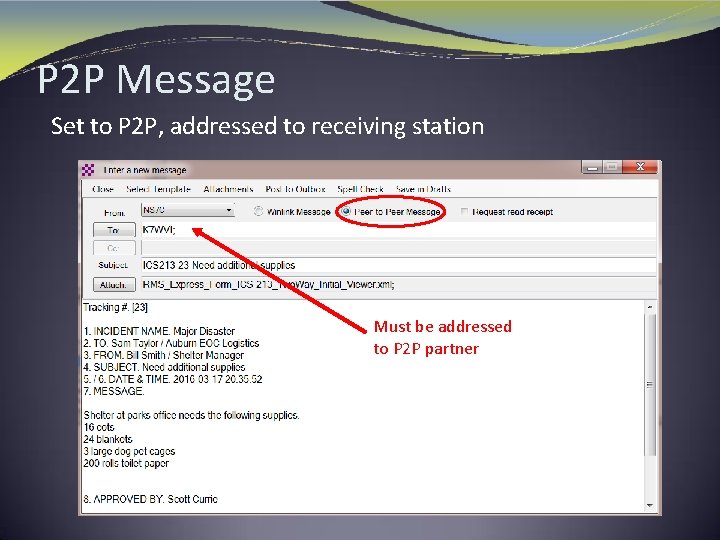
Task: Click scrollbar down arrow in message body
Action: pos(650,506)
